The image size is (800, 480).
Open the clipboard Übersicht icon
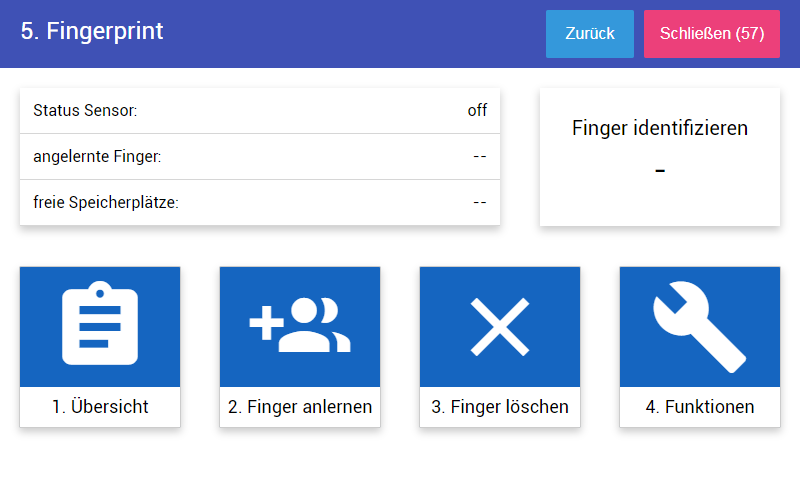click(100, 323)
